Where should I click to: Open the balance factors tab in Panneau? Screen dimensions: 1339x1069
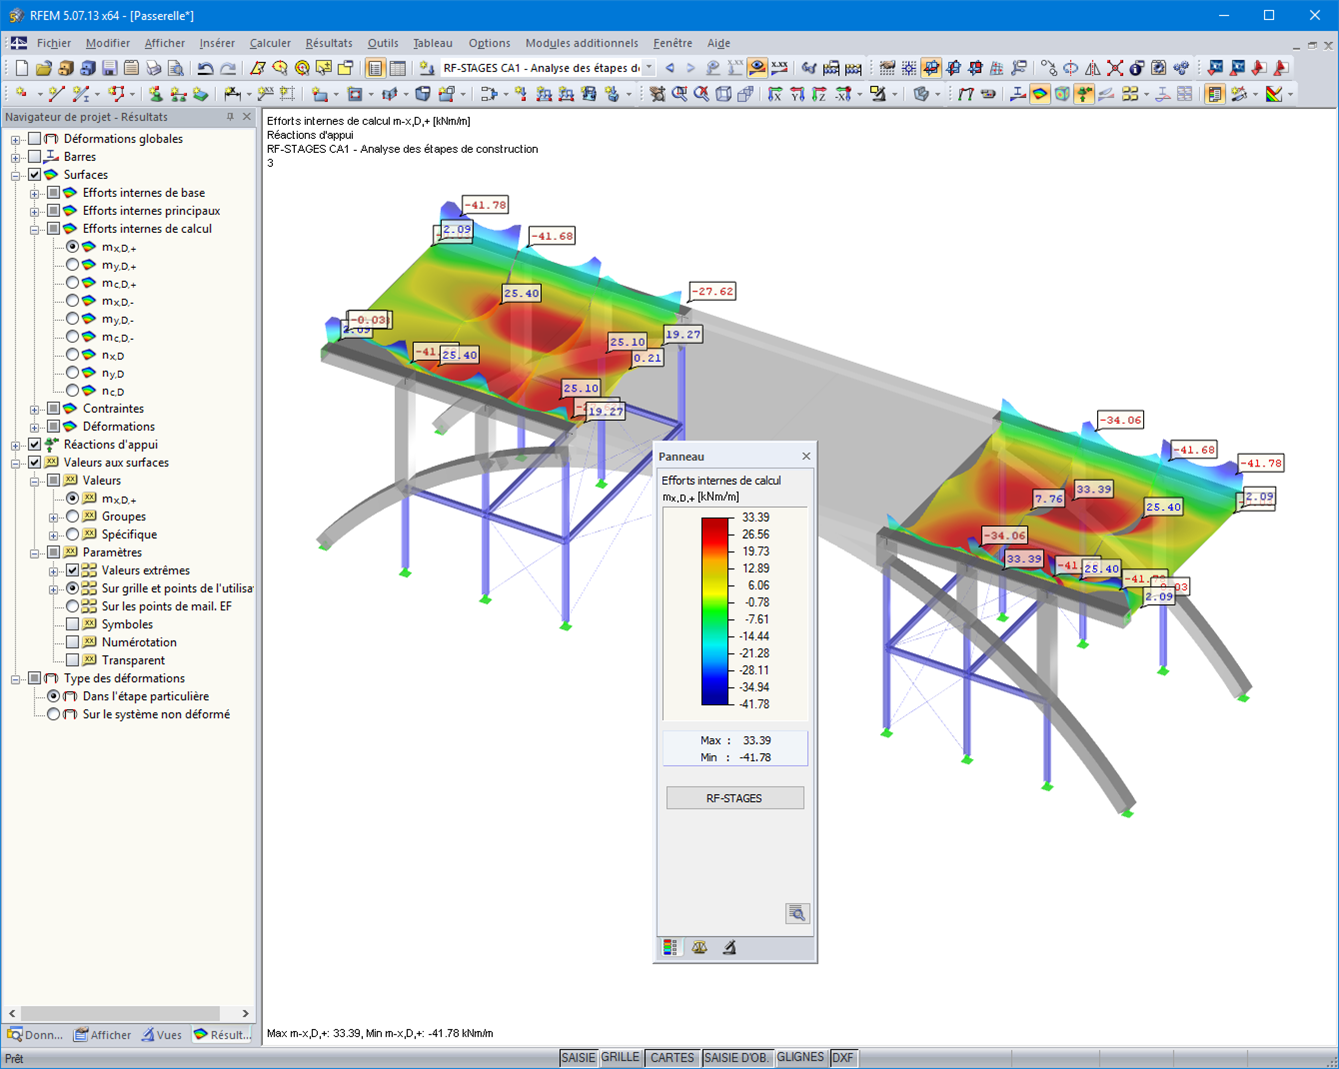[700, 947]
